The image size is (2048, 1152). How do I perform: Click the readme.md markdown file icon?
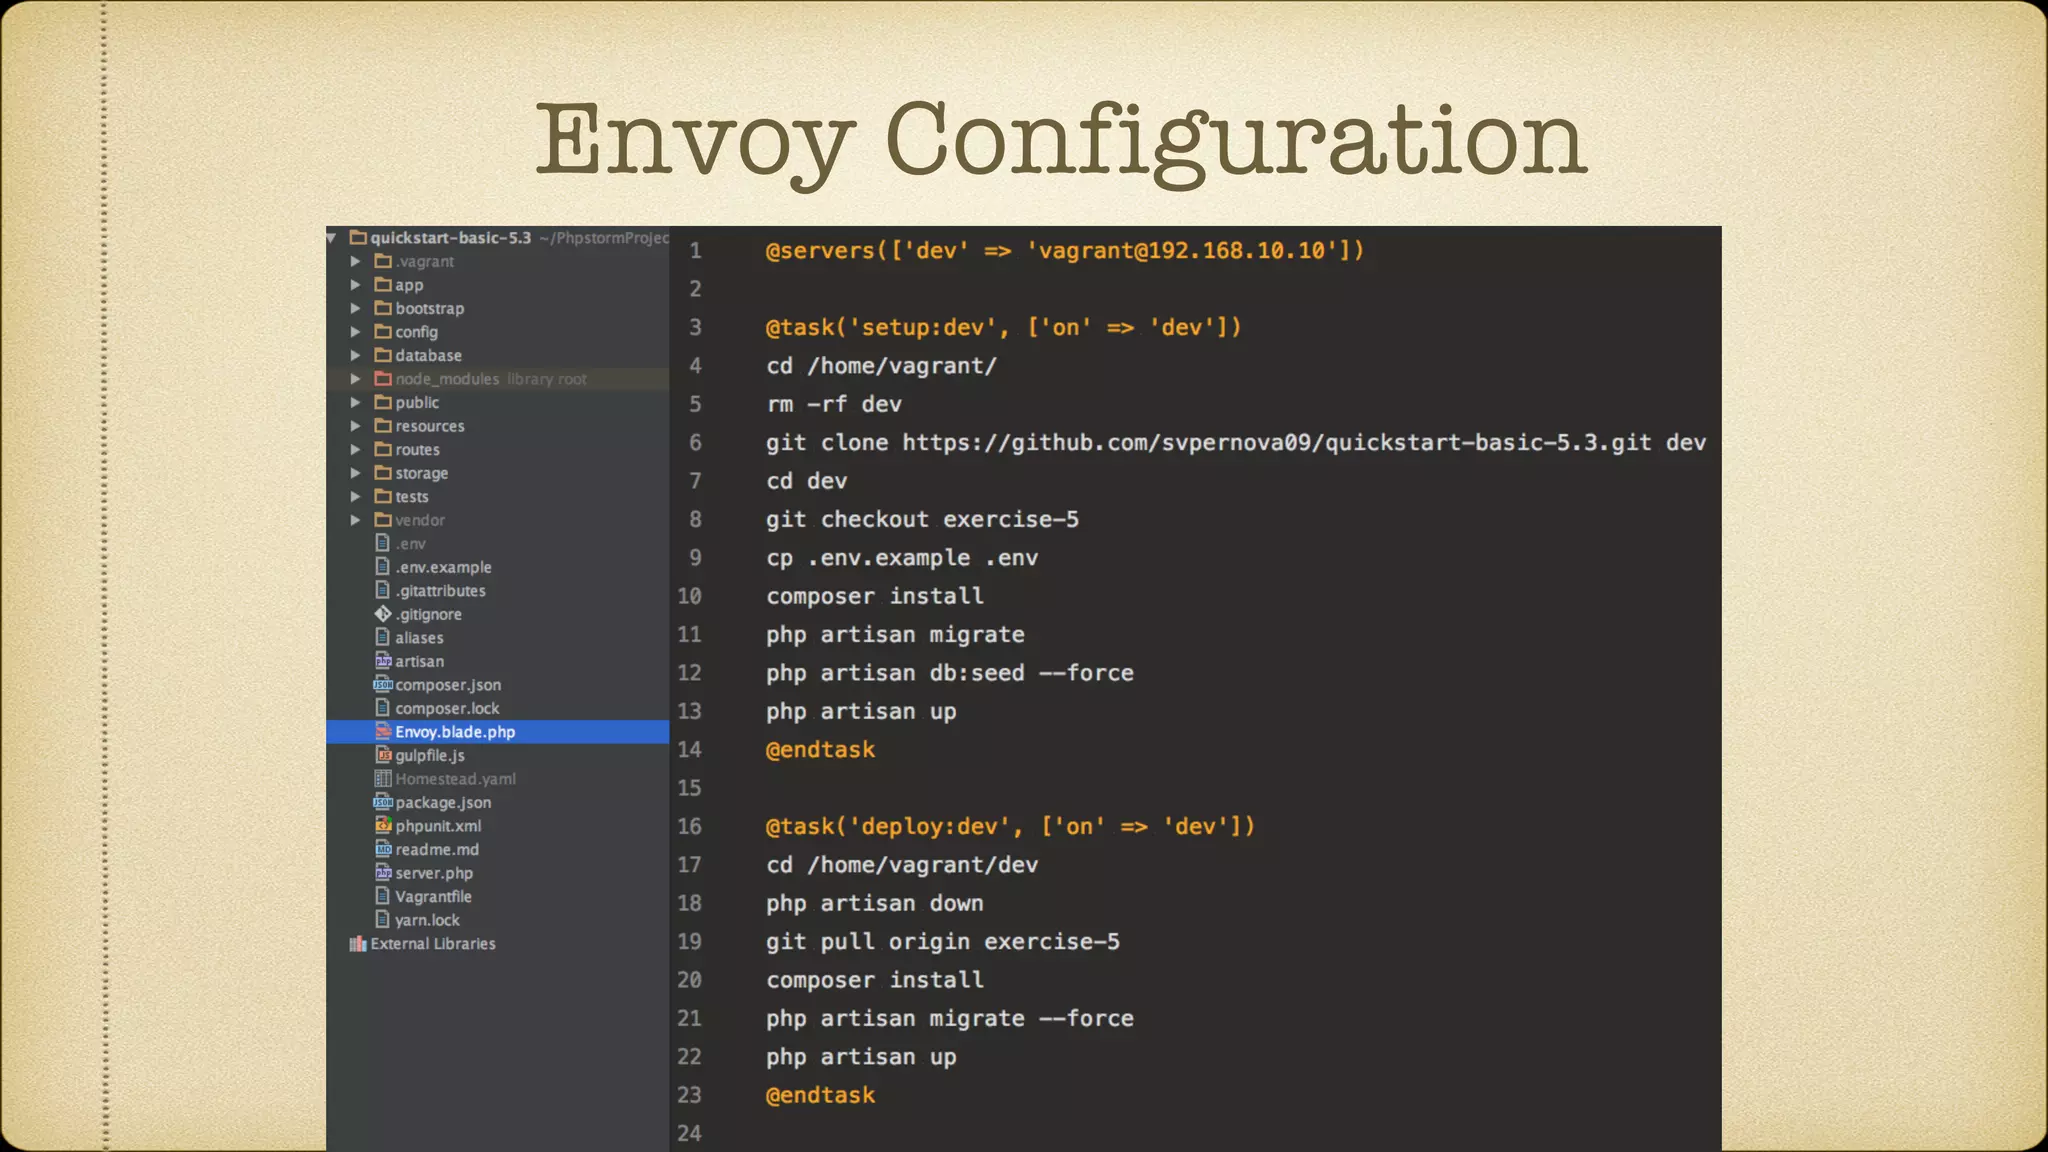point(383,849)
